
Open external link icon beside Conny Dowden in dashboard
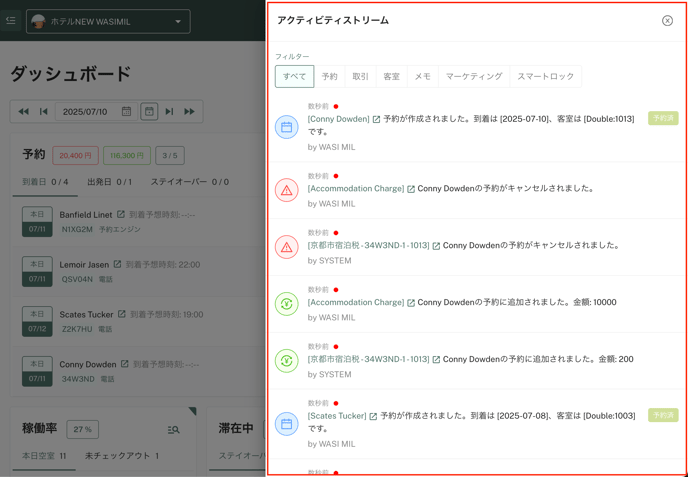click(x=125, y=364)
